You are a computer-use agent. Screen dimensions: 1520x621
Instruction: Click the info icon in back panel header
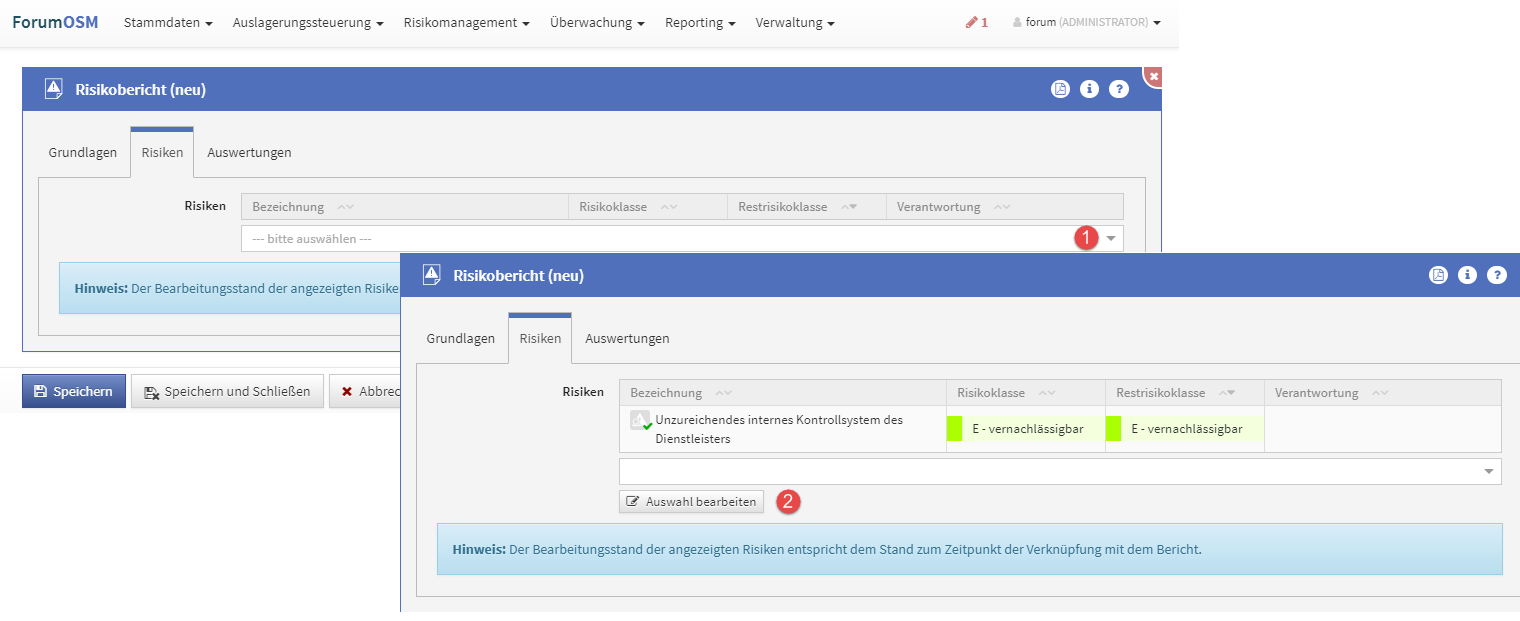(1089, 89)
